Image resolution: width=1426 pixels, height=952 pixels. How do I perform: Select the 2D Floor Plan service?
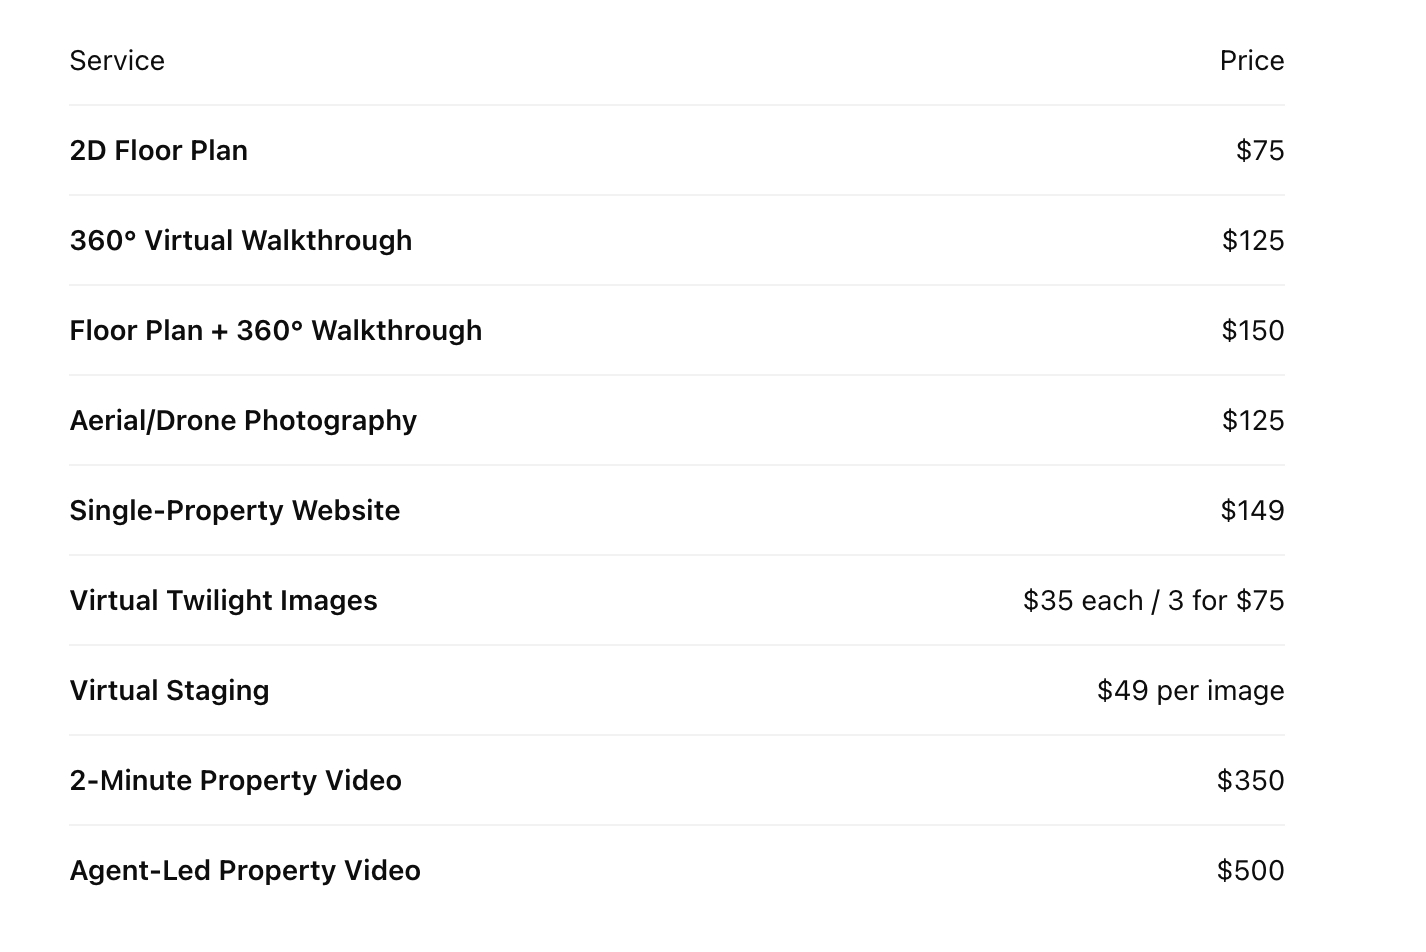(x=159, y=151)
